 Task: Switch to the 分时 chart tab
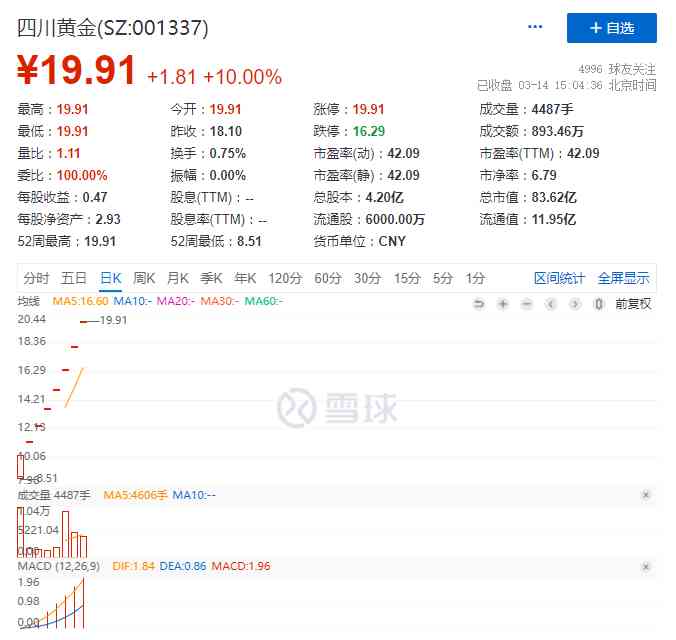tap(36, 278)
